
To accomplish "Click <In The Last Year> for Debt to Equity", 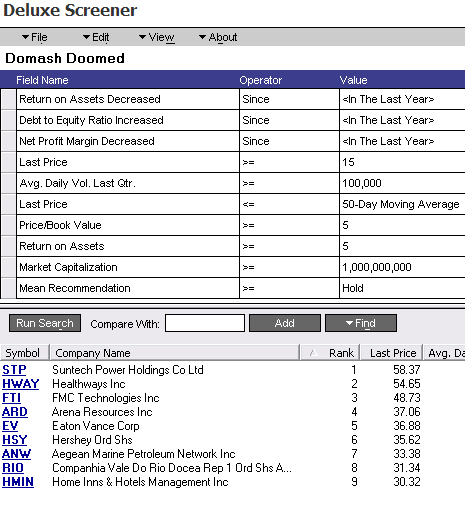I will [x=402, y=120].
